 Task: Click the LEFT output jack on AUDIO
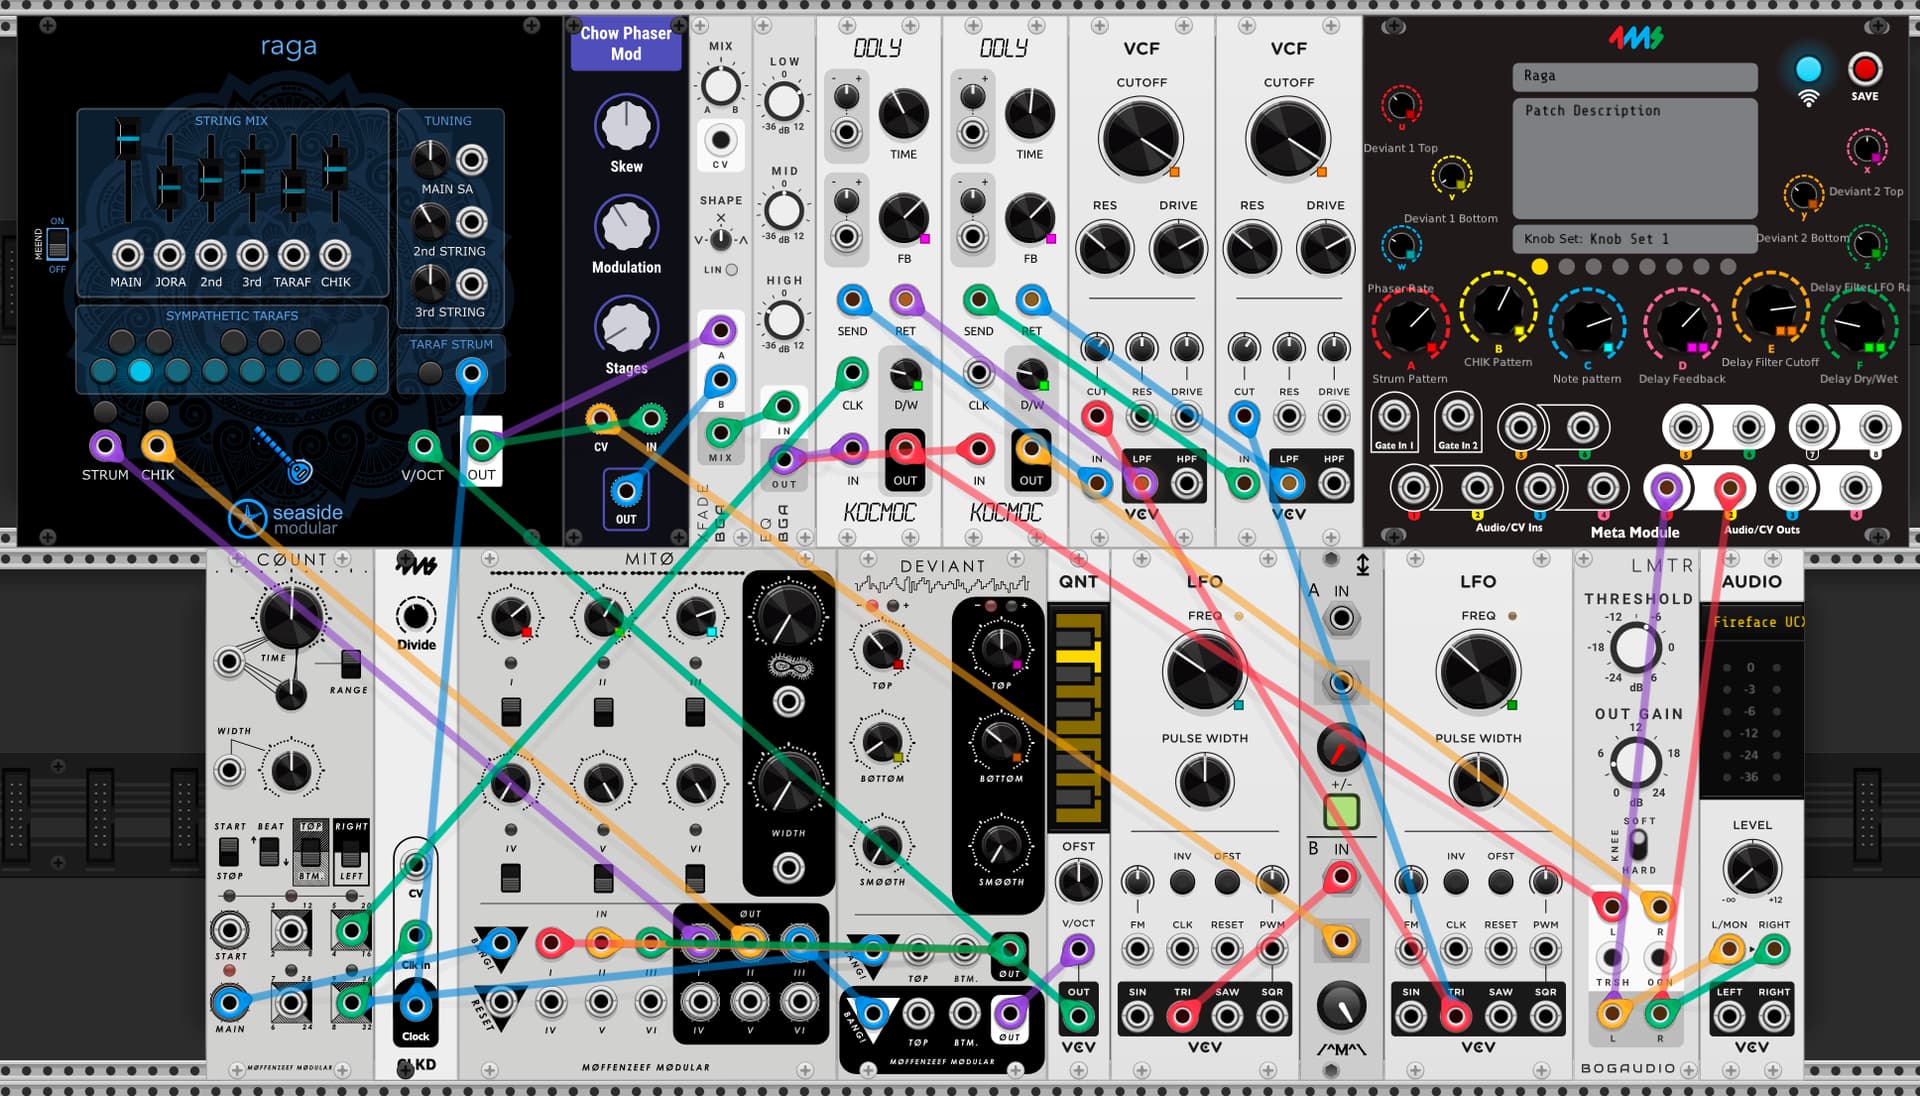1729,1017
